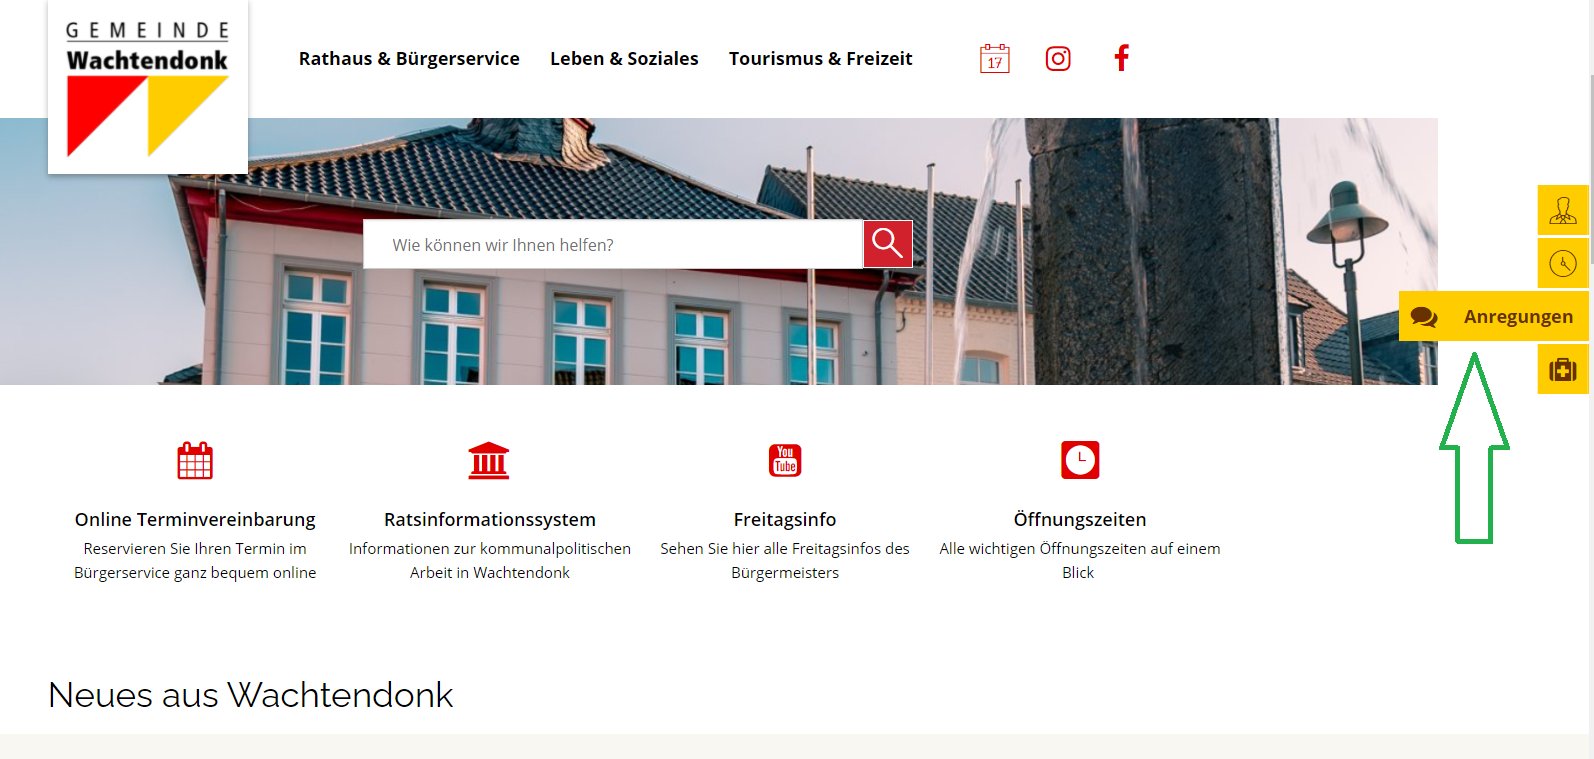Click the red calendar icon above Terminvereinbarung

[x=195, y=460]
